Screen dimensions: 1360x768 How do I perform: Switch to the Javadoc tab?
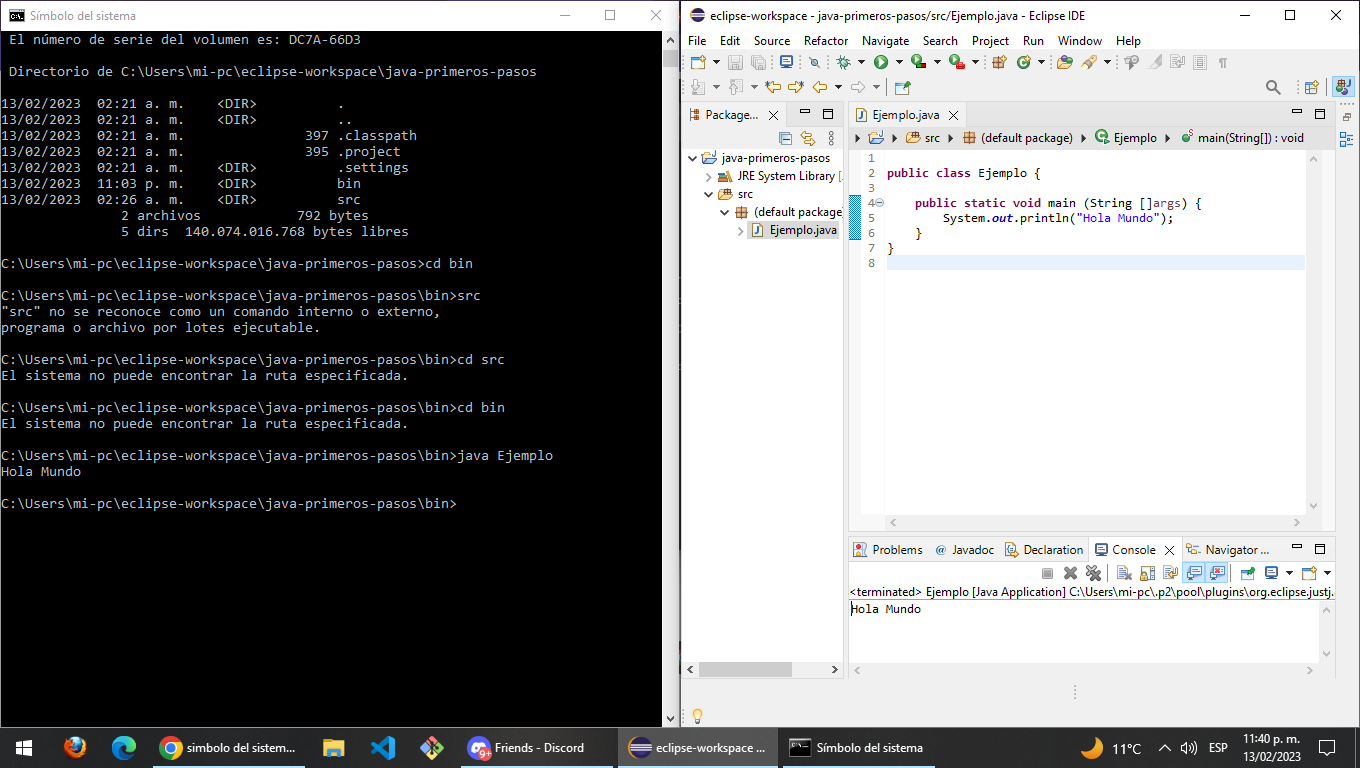(x=964, y=550)
